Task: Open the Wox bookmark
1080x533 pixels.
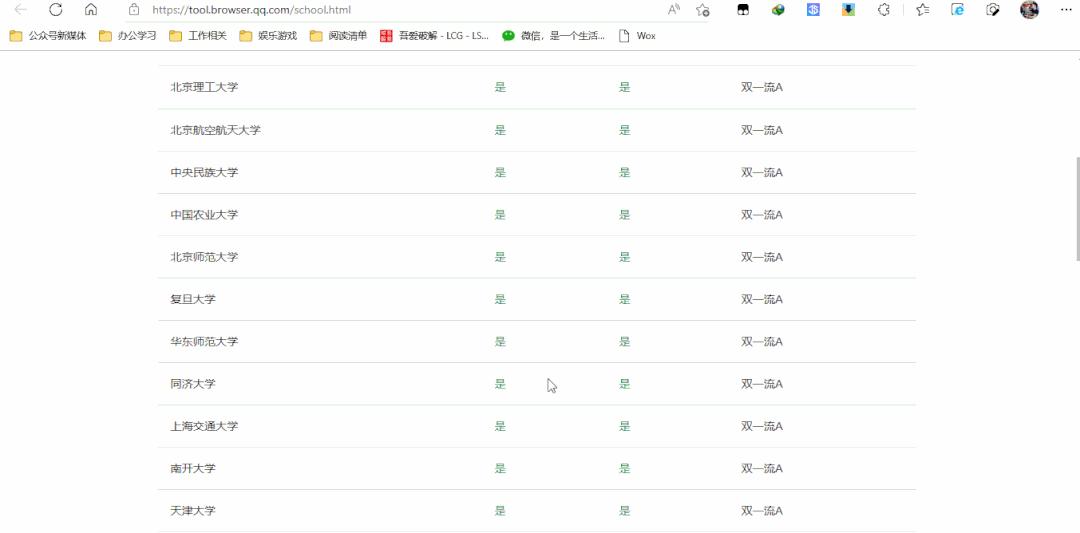Action: click(x=637, y=36)
